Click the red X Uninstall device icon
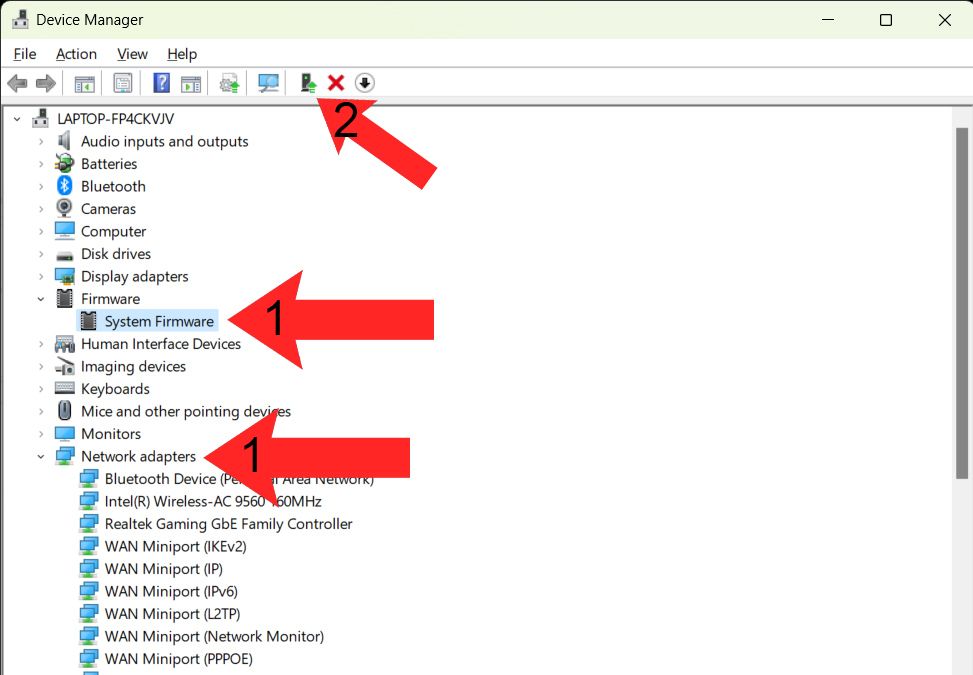The height and width of the screenshot is (675, 973). (336, 83)
